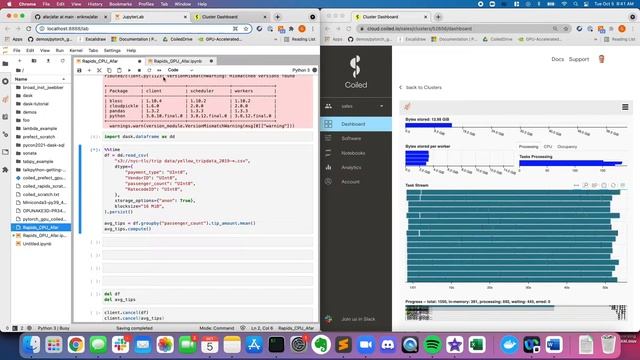640x360 pixels.
Task: Open Slack from the Dock
Action: point(120,345)
